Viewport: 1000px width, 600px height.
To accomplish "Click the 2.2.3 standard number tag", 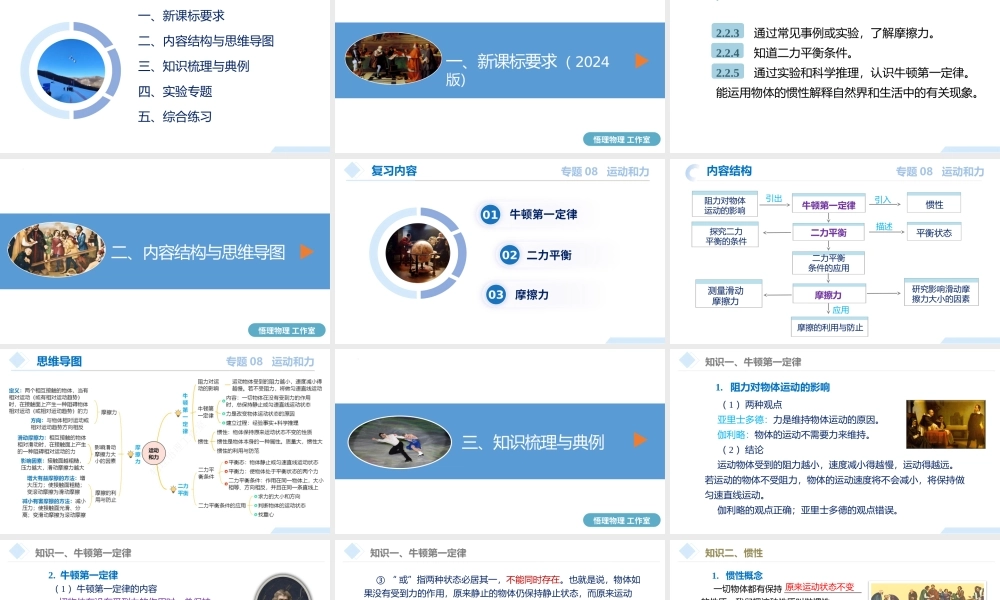I will [728, 33].
